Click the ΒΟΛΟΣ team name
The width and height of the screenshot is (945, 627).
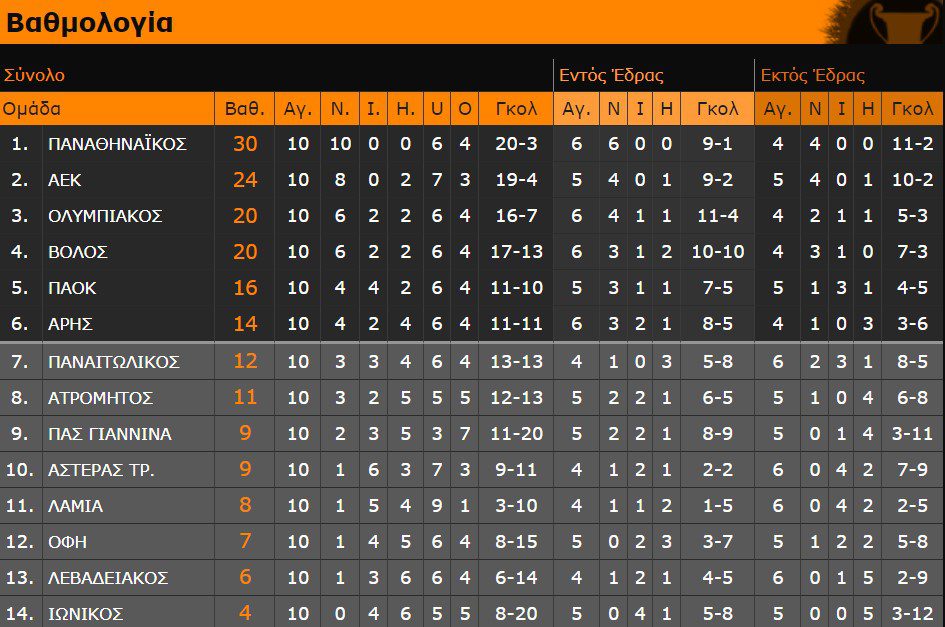point(78,252)
